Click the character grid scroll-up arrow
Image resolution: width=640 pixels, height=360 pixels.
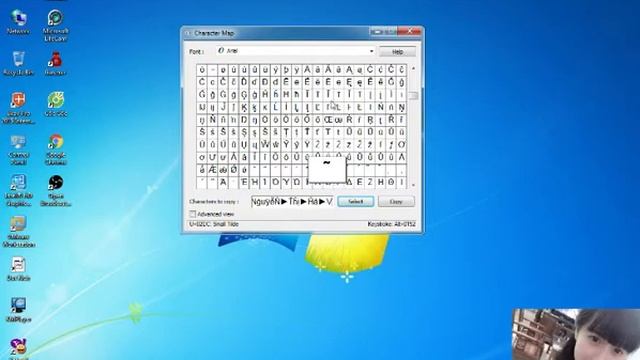pos(413,69)
